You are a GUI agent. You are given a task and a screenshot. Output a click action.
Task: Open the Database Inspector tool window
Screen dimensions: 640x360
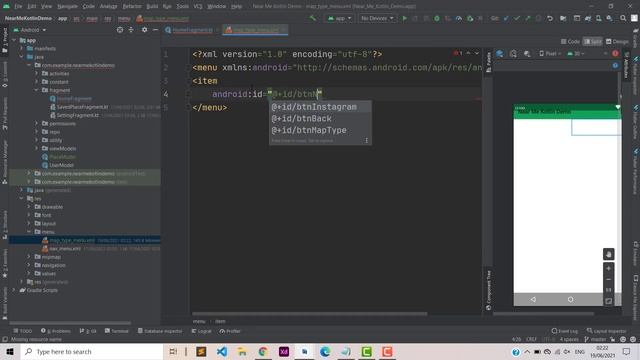[x=160, y=331]
